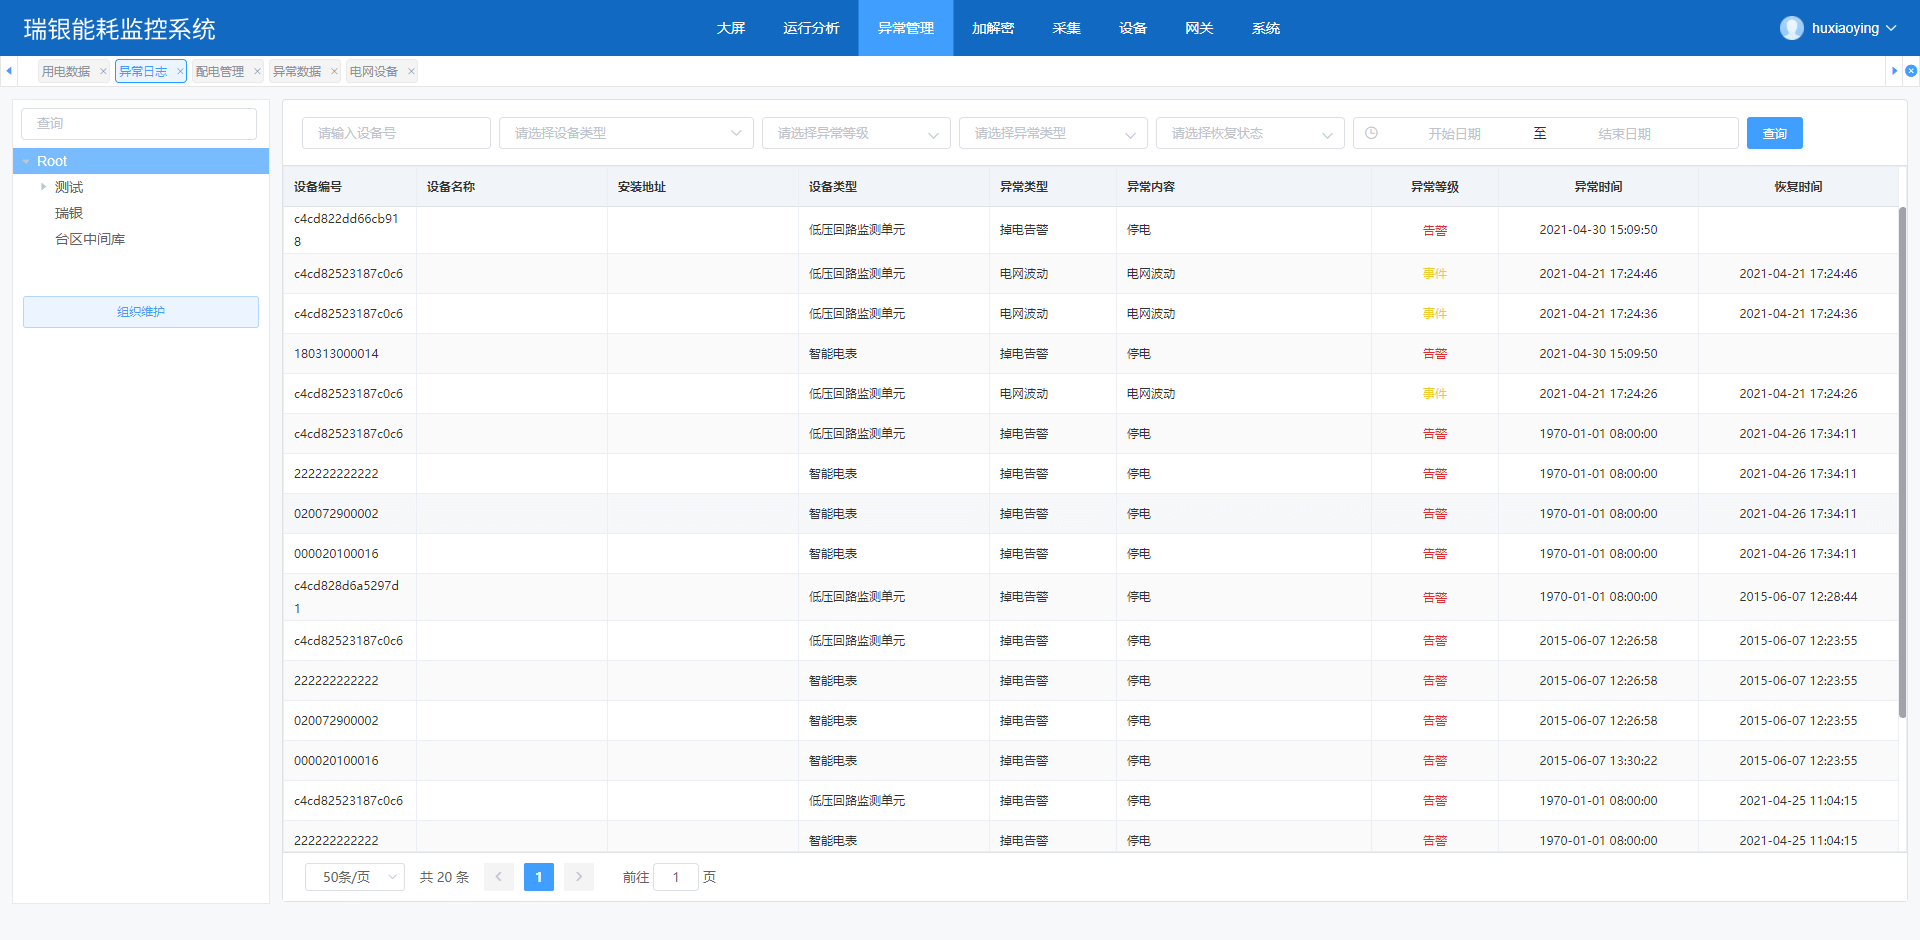1920x940 pixels.
Task: Open the 采集 menu
Action: pyautogui.click(x=1067, y=28)
